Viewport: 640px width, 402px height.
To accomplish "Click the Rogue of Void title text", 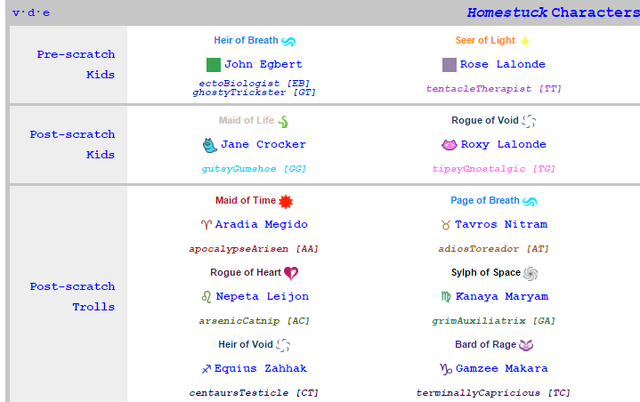I will tap(485, 120).
